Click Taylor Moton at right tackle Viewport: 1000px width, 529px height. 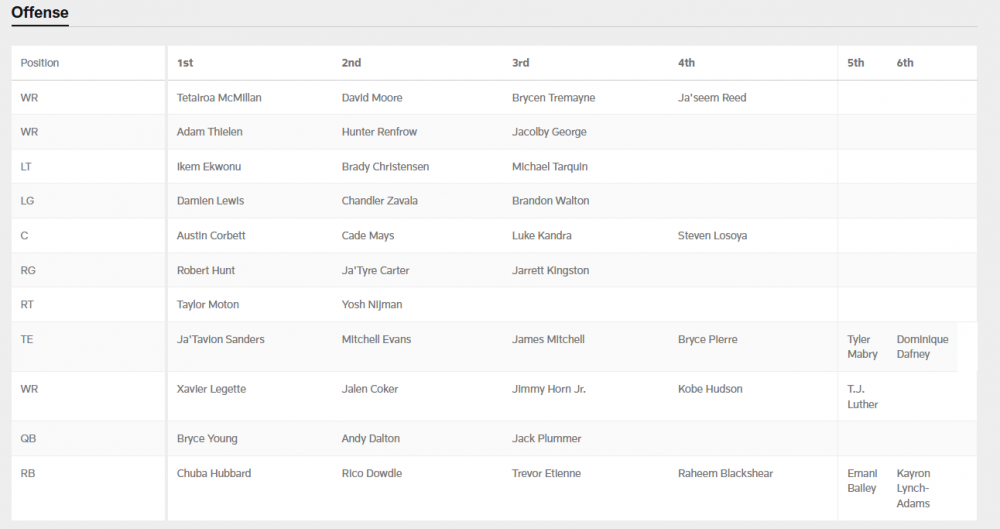tap(208, 304)
